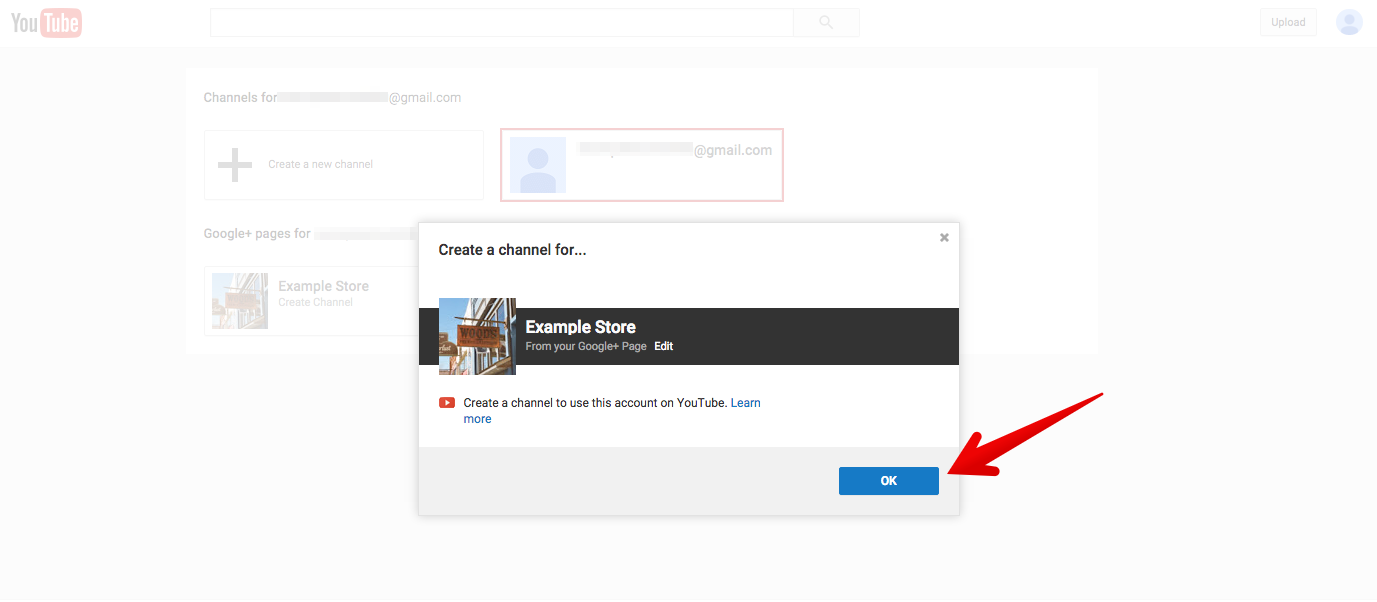
Task: Click the search magnifier icon
Action: (x=825, y=22)
